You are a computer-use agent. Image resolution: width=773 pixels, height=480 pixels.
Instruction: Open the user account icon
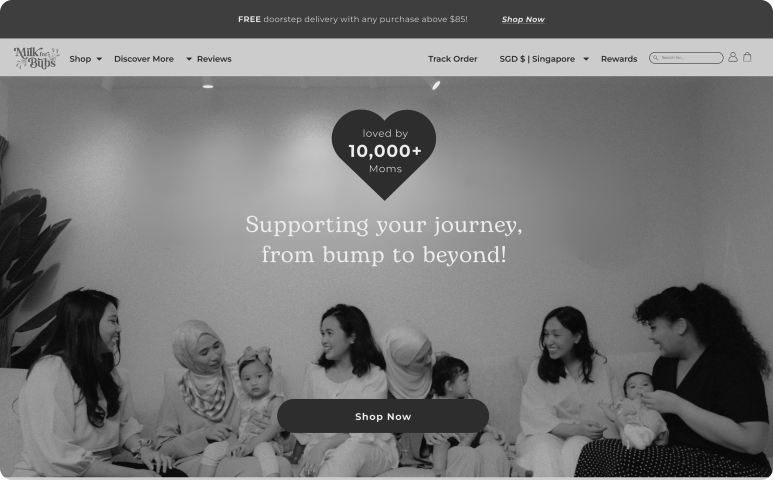(x=733, y=57)
